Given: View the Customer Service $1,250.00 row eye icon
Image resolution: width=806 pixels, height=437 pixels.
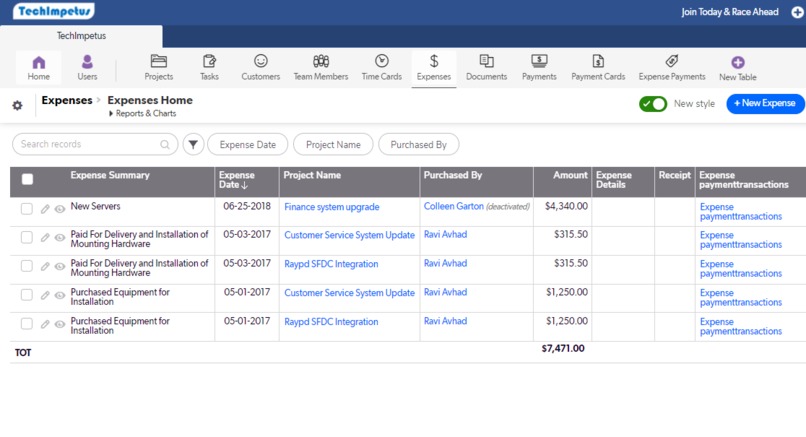Looking at the screenshot, I should click(x=60, y=296).
